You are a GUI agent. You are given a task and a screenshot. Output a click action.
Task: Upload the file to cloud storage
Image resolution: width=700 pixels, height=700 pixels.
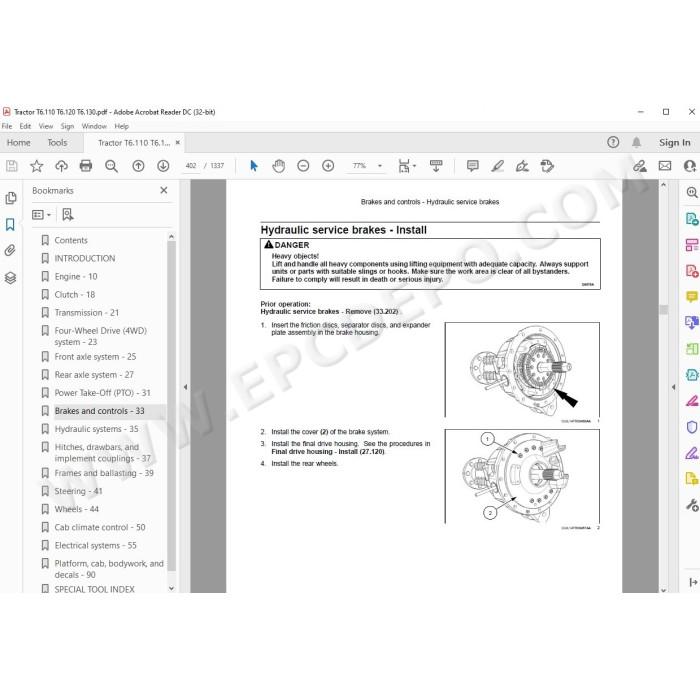(61, 166)
